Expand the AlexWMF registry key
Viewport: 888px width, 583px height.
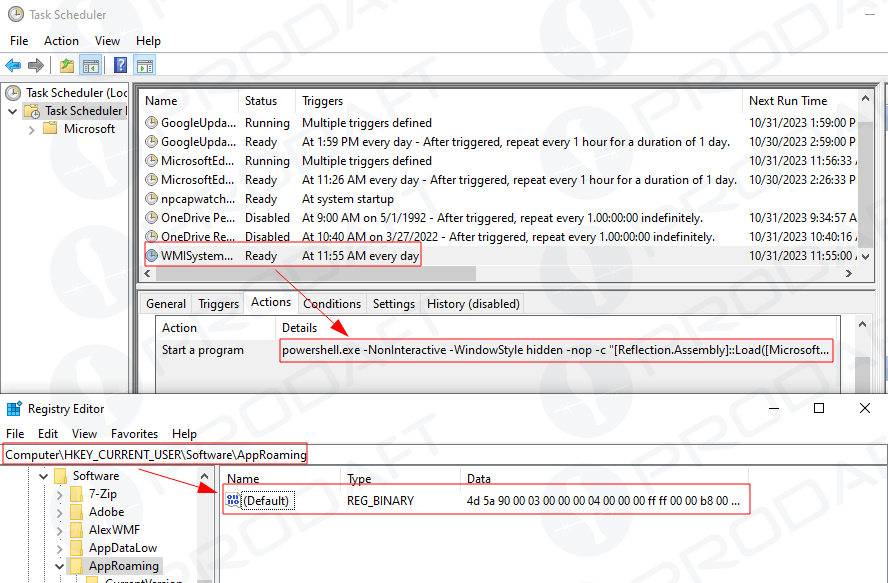pos(59,531)
